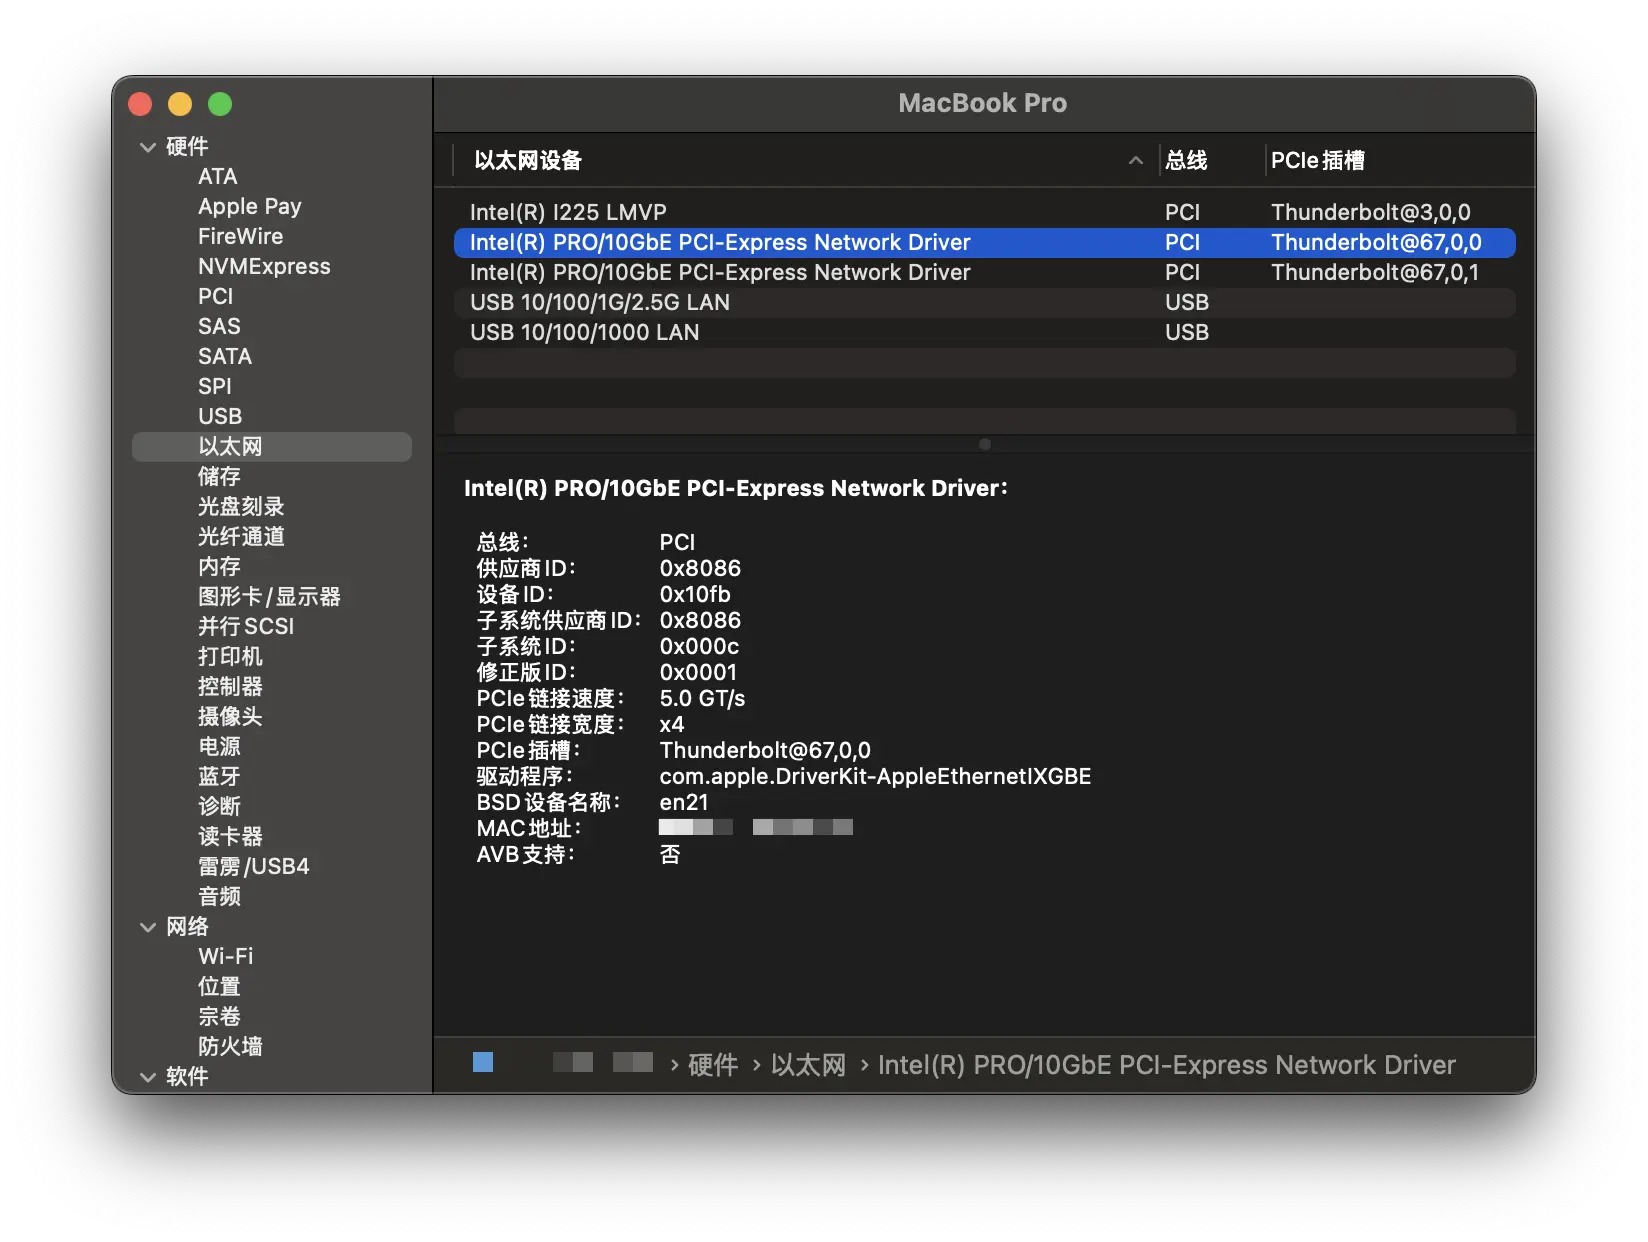Viewport: 1648px width, 1242px height.
Task: Select the Intel(R) I225 LMVP row
Action: coord(567,212)
